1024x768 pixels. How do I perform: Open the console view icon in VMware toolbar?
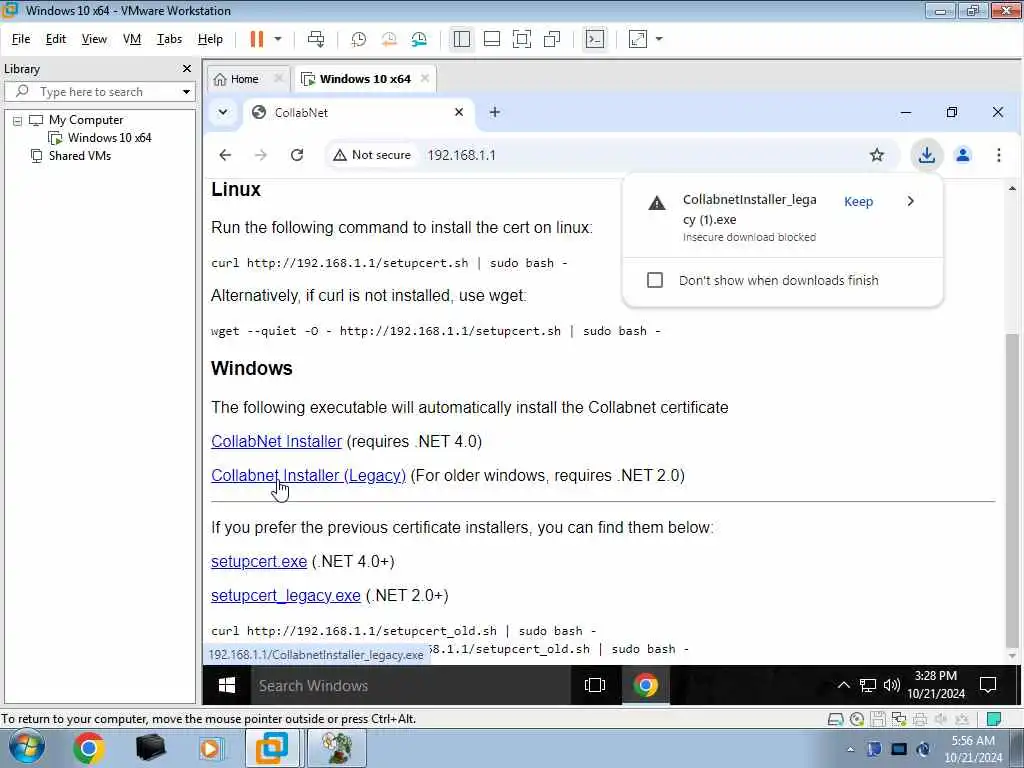[594, 39]
